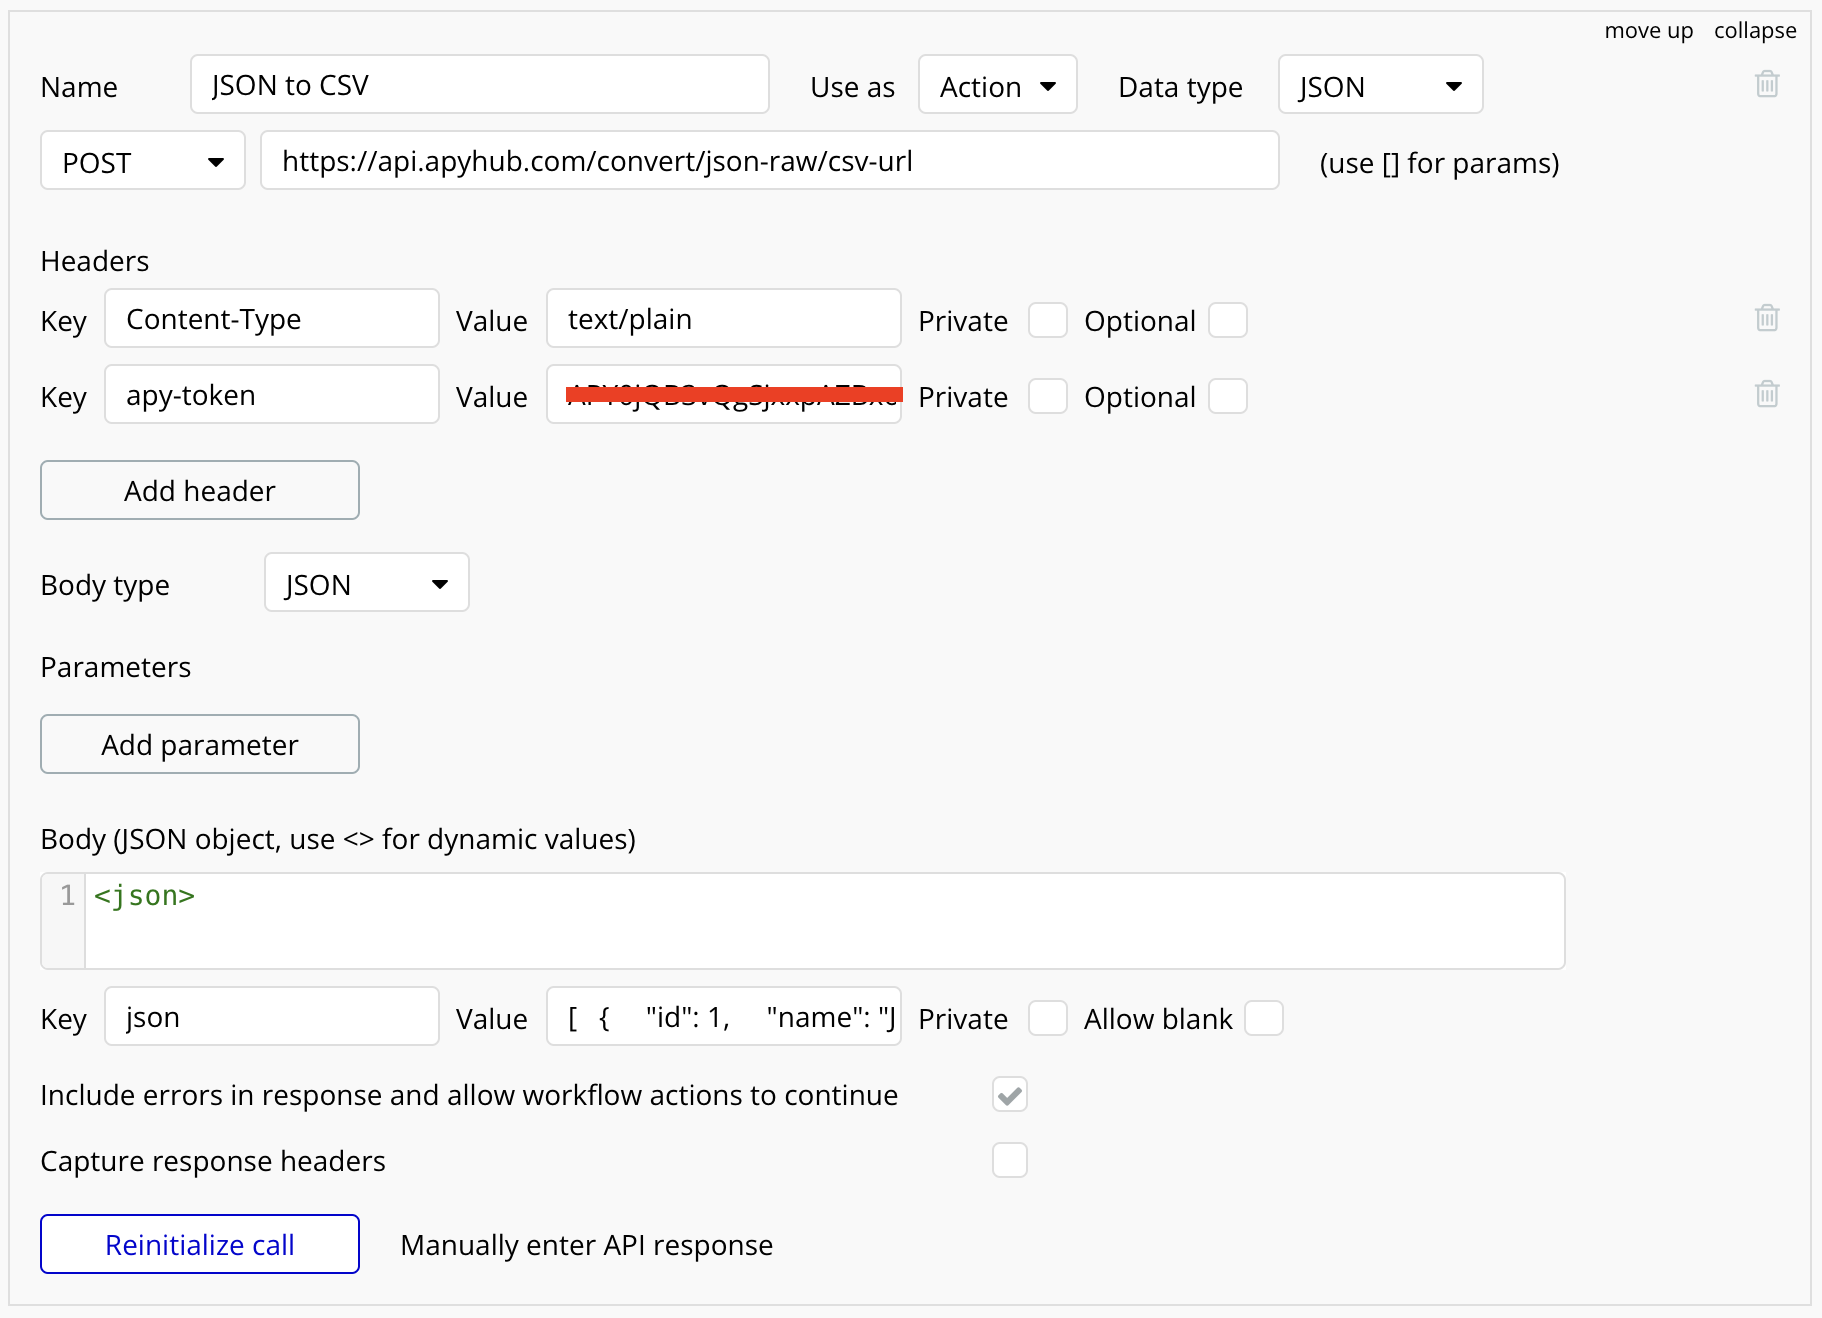Mark json parameter as Private

1048,1018
